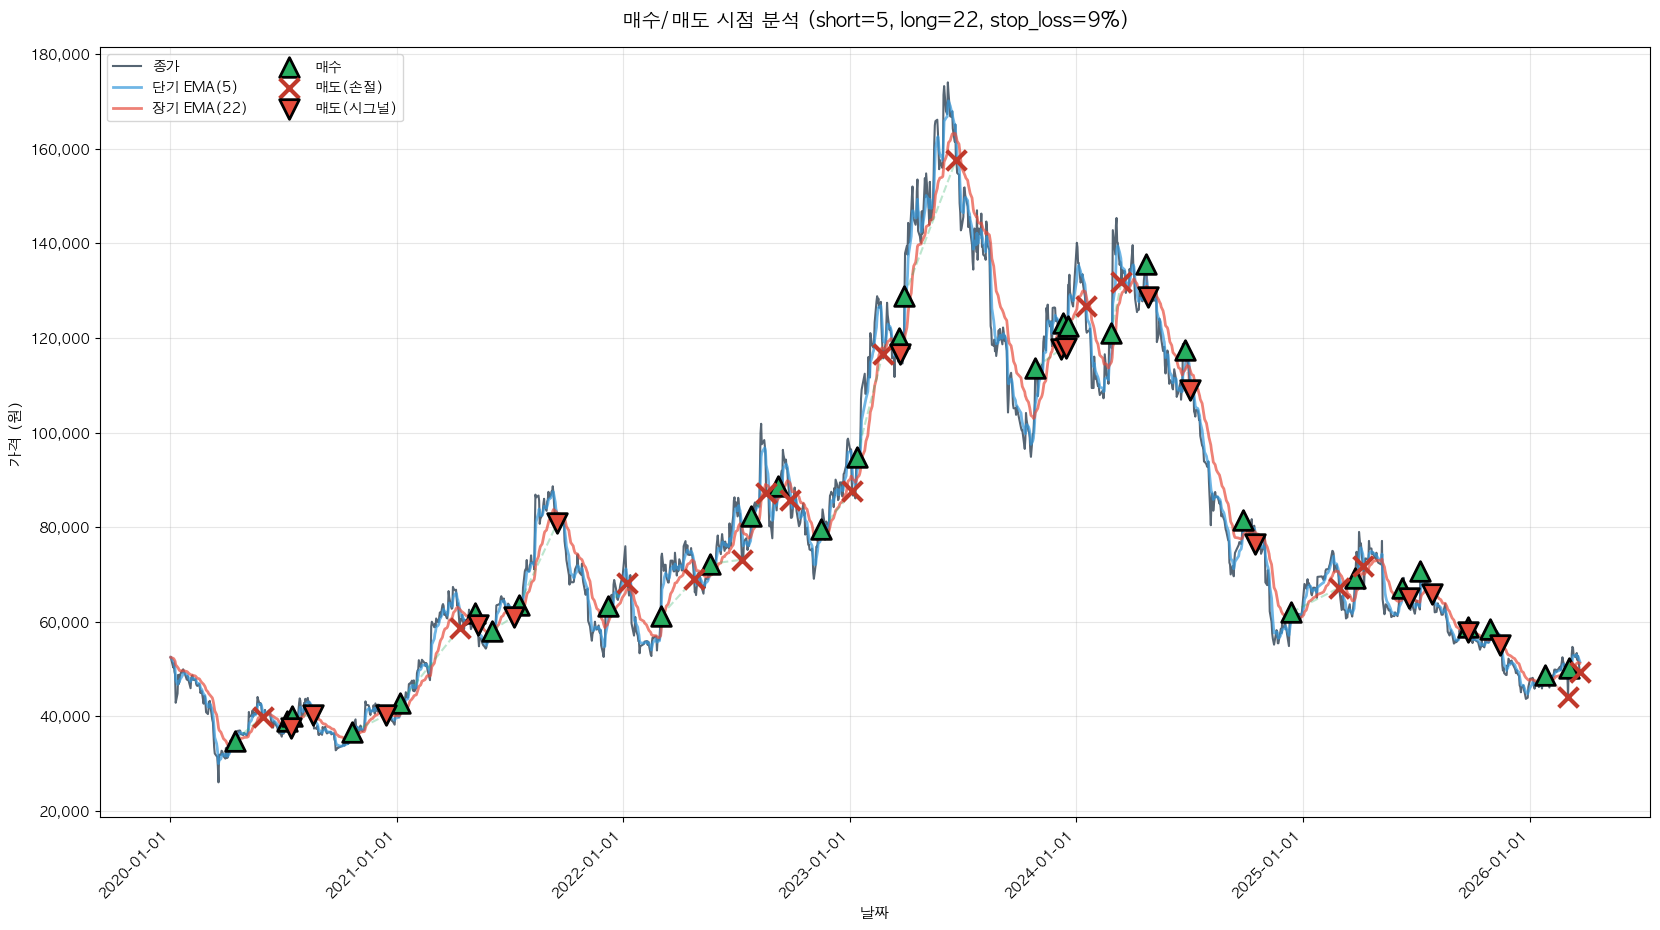This screenshot has width=1660, height=930.
Task: Click the 날짜 x-axis label
Action: [874, 912]
